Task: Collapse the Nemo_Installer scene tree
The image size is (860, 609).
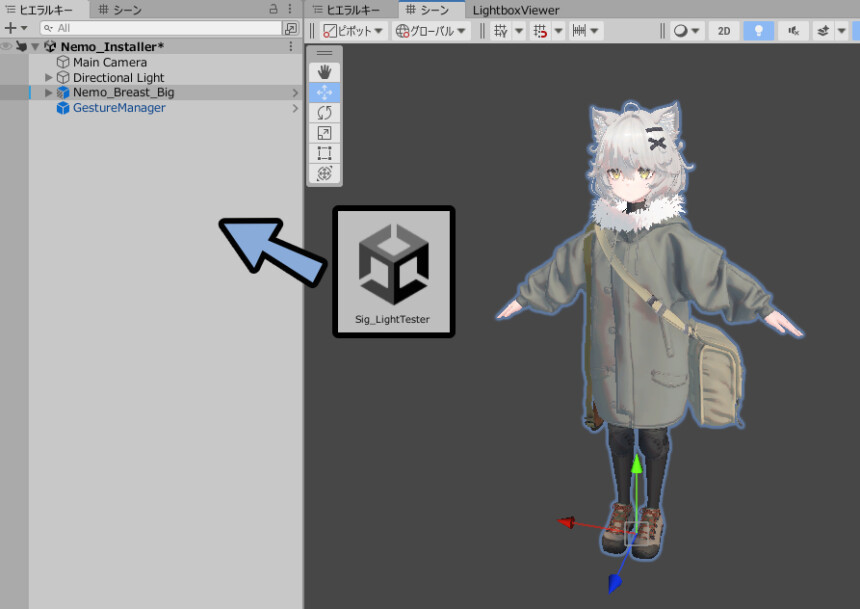Action: coord(35,47)
